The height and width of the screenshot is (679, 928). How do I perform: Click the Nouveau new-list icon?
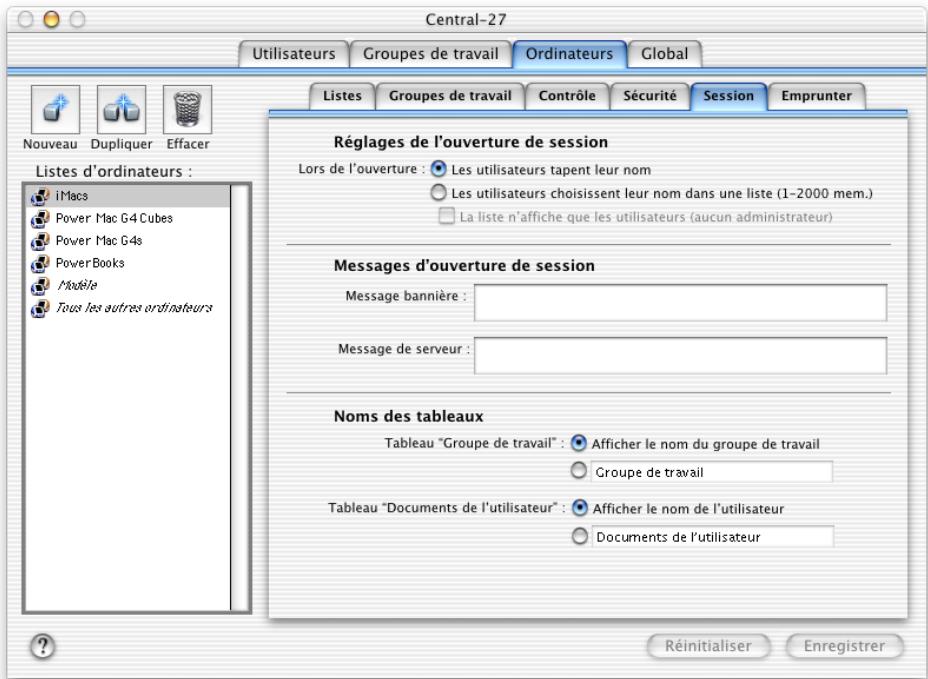pyautogui.click(x=55, y=110)
